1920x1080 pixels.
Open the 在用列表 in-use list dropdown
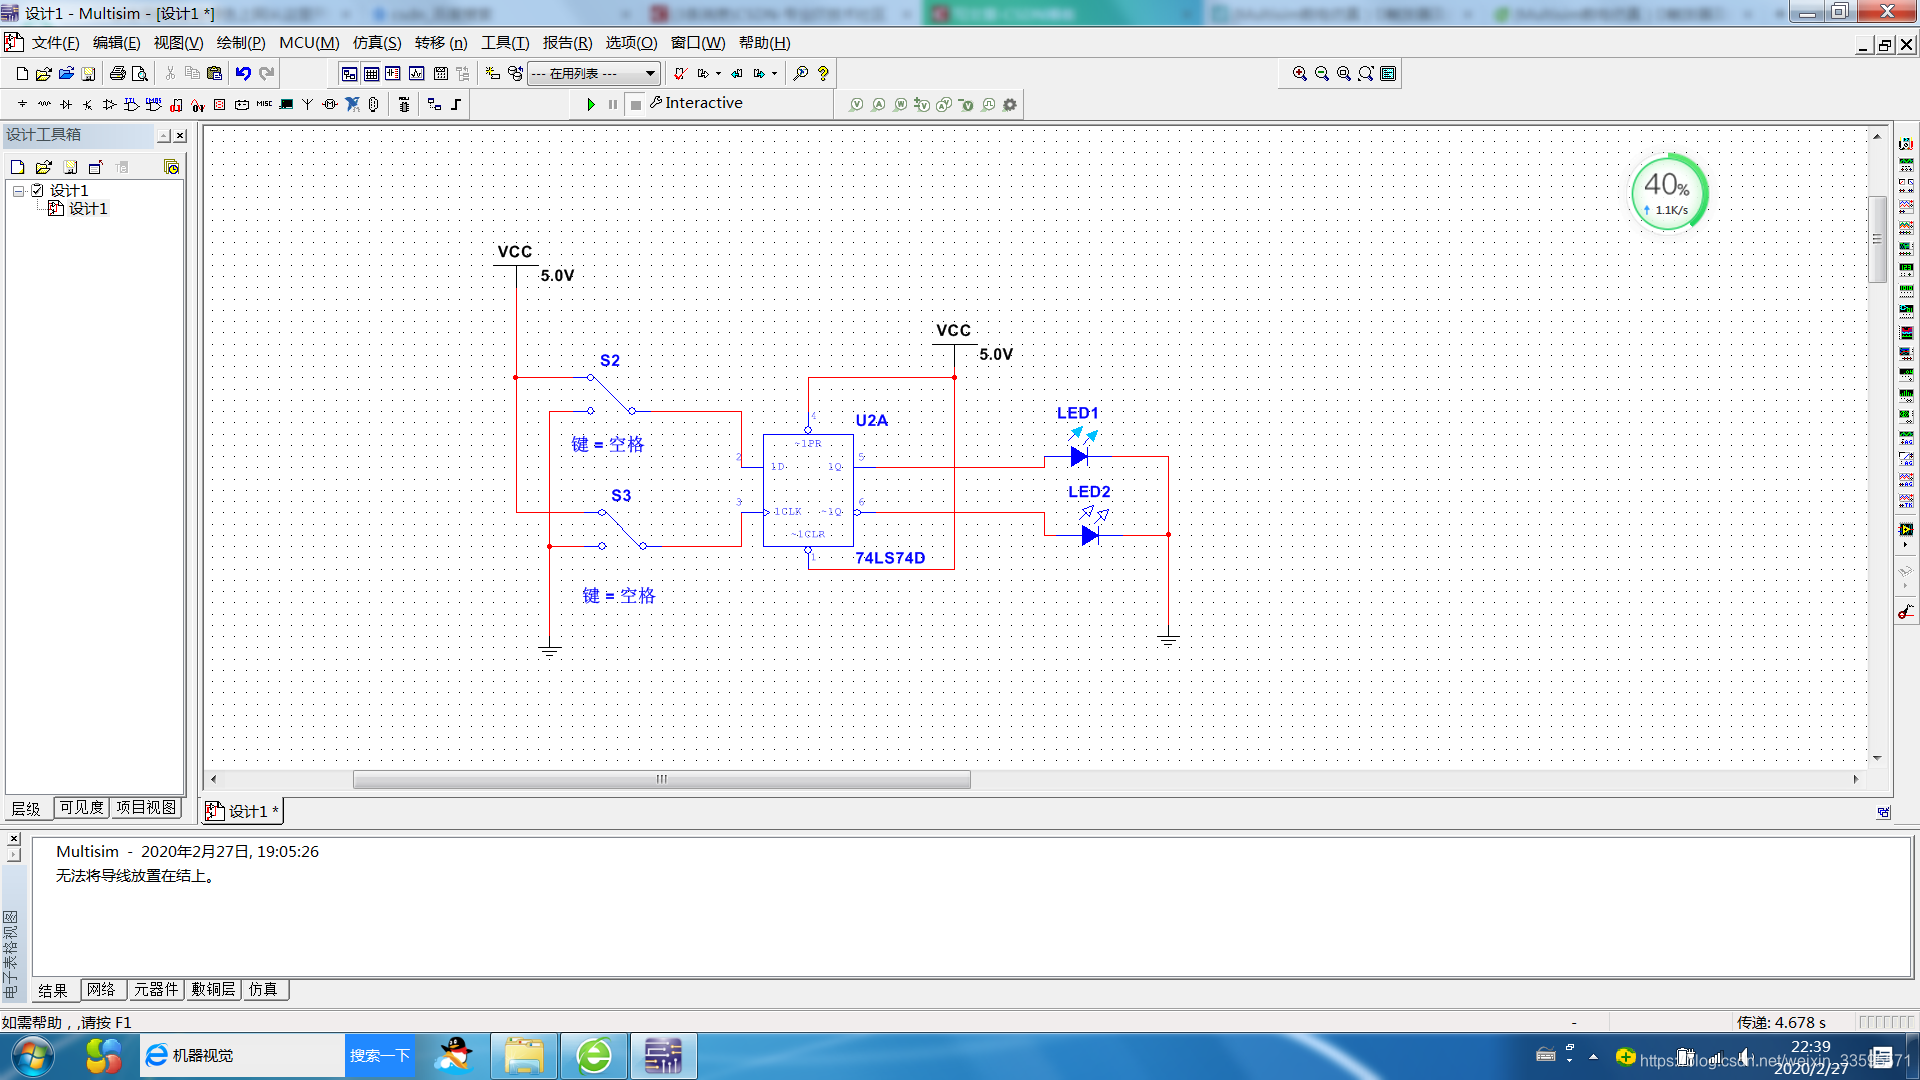(593, 74)
